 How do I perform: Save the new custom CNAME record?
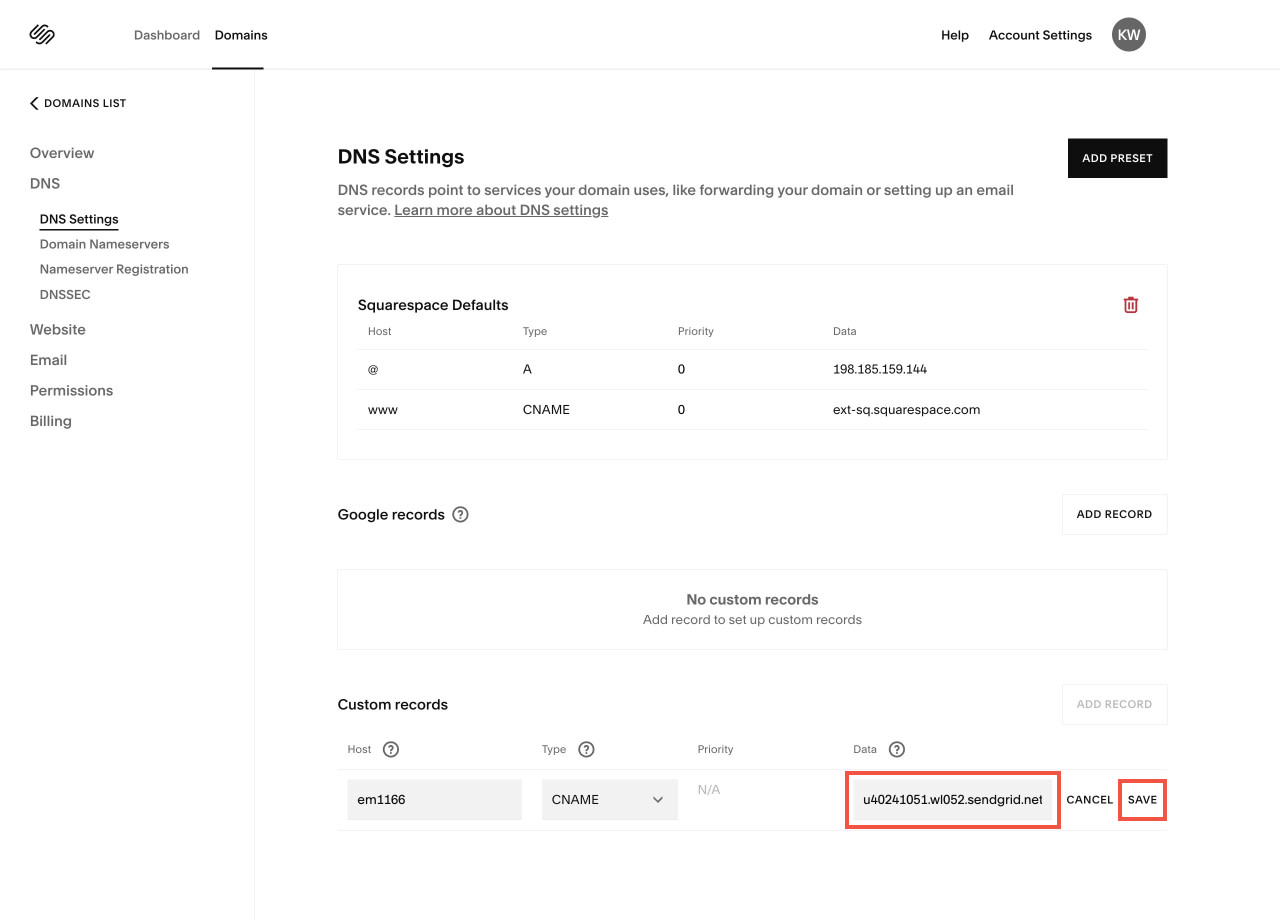[x=1142, y=799]
